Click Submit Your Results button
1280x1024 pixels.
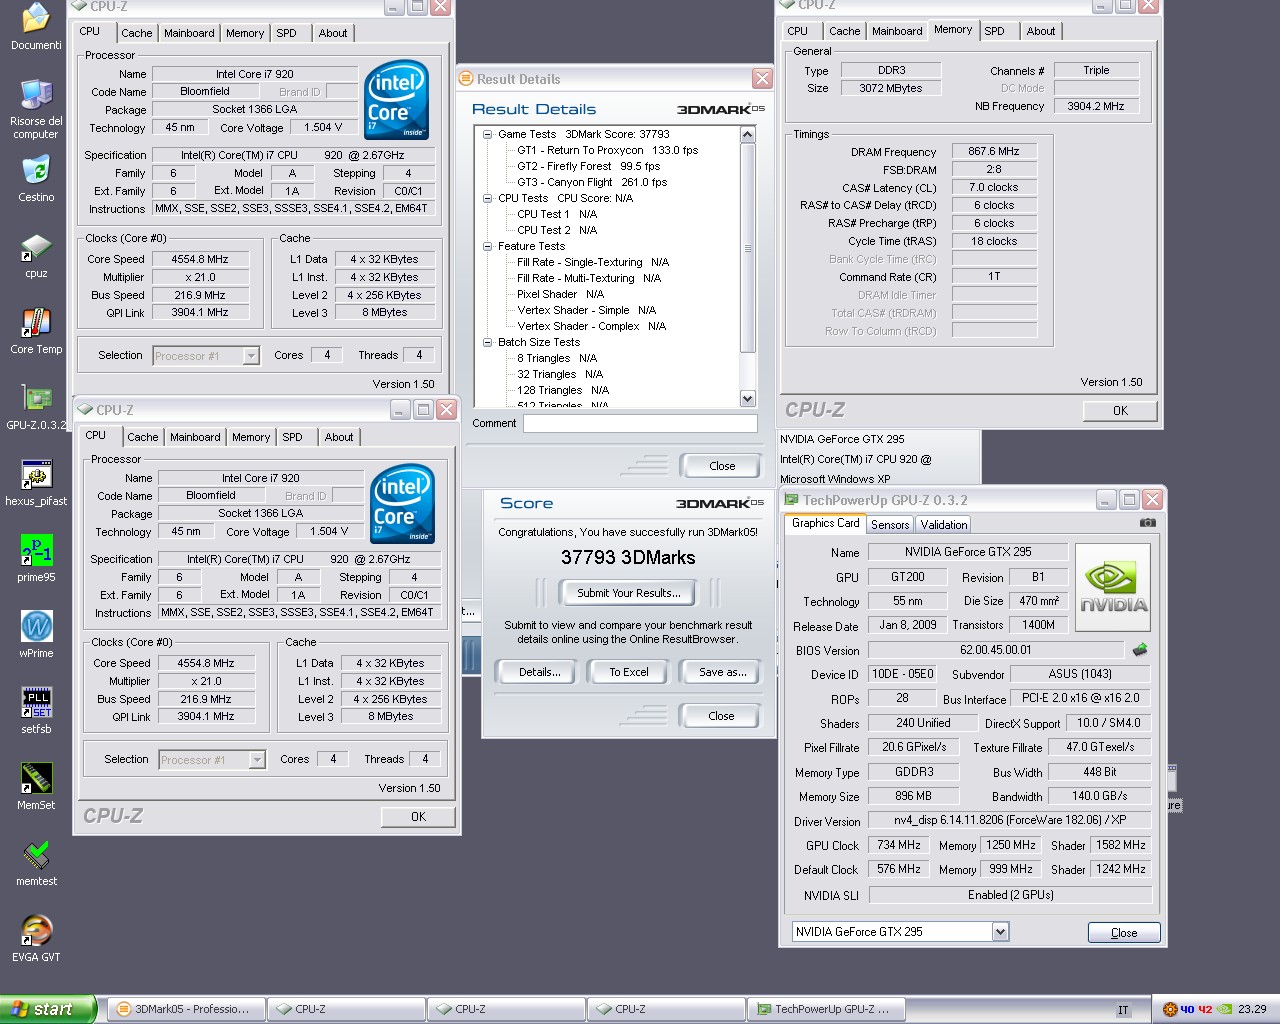coord(629,593)
